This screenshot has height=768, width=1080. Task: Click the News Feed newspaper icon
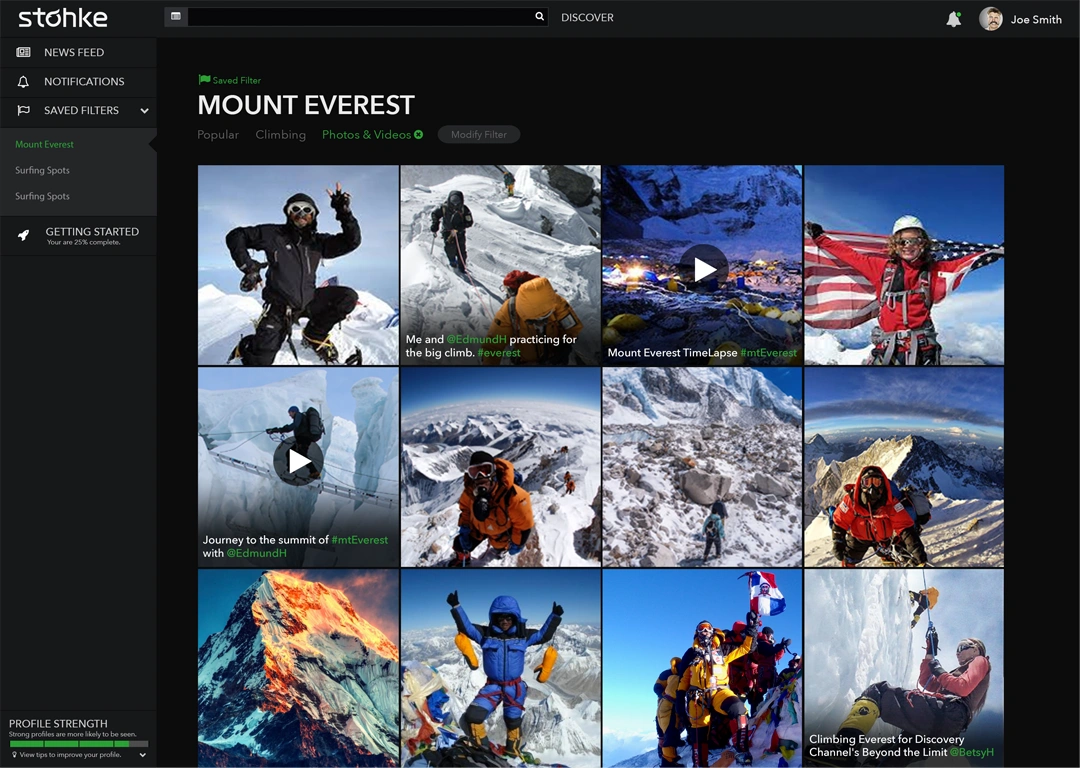coord(23,52)
